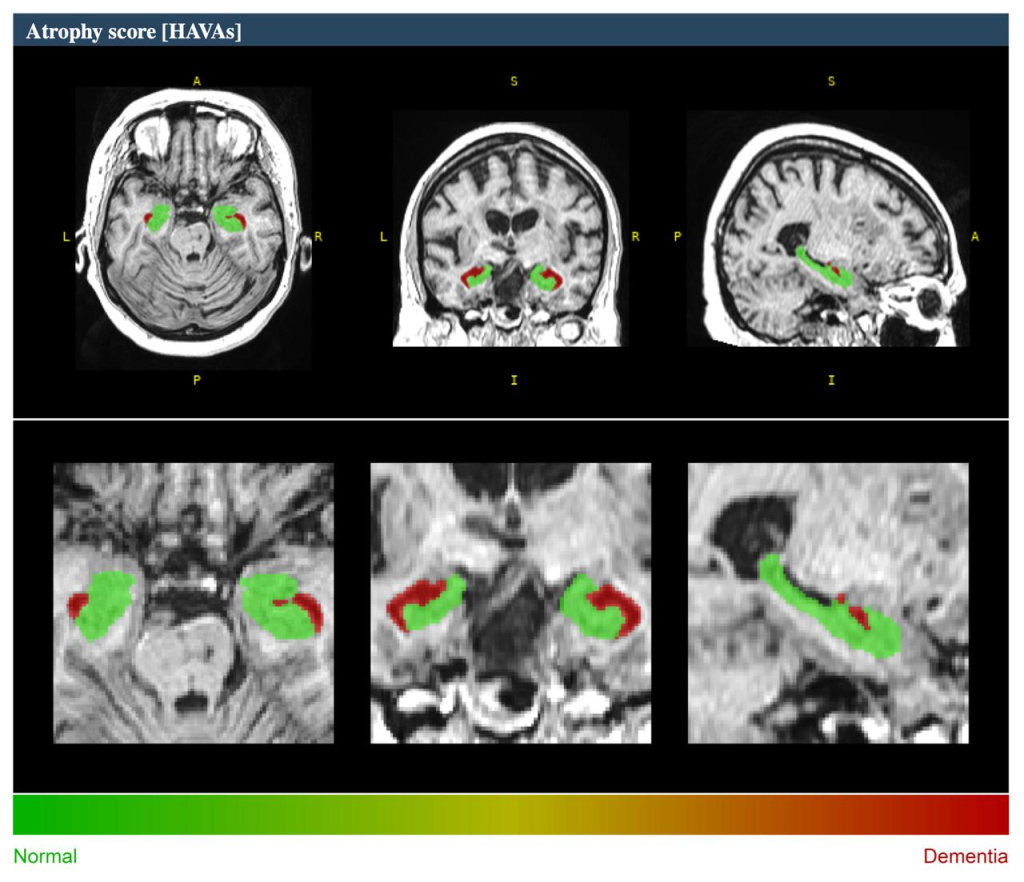This screenshot has width=1024, height=882.
Task: Select the full coronal brain MRI slice
Action: tap(510, 228)
